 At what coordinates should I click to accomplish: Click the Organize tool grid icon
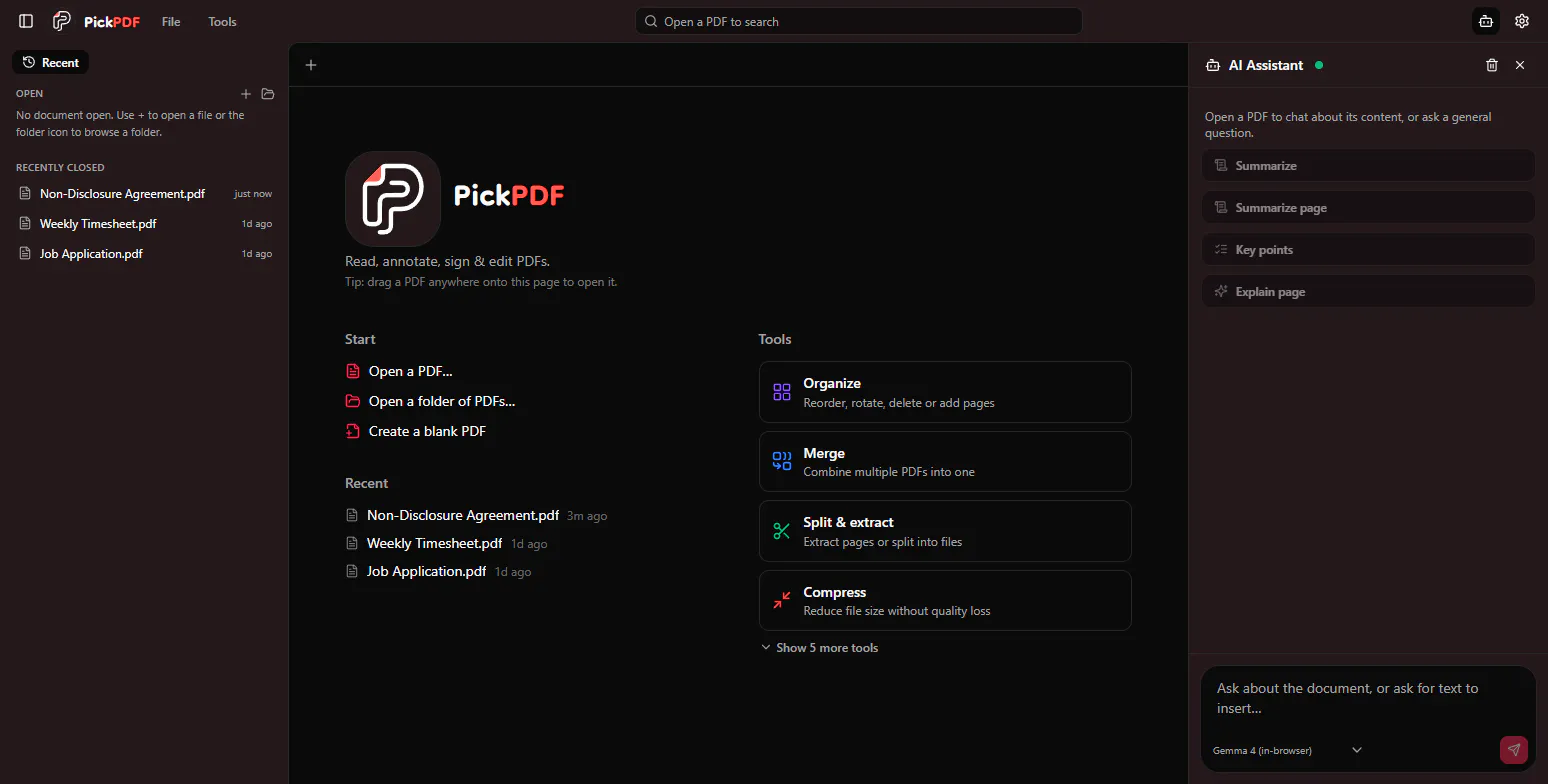[782, 392]
